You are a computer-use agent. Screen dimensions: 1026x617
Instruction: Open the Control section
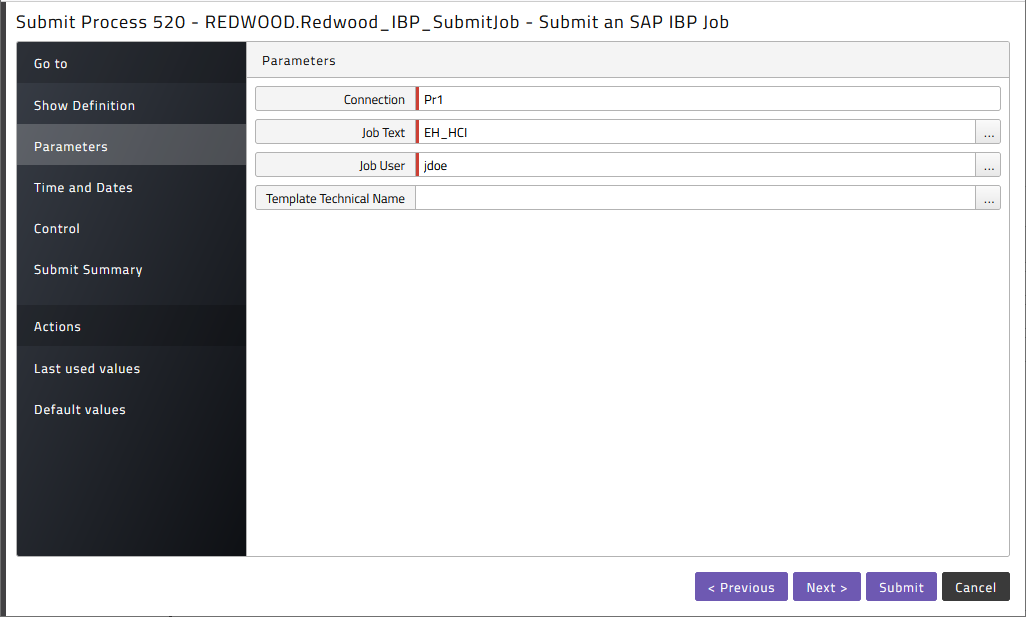click(x=132, y=228)
